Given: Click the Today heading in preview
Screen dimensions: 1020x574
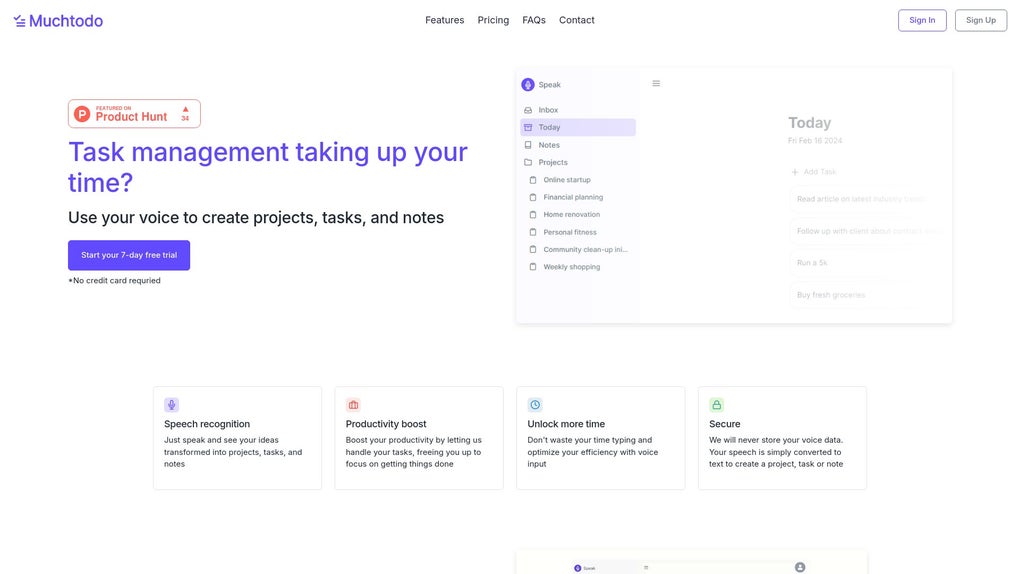Looking at the screenshot, I should [x=809, y=123].
